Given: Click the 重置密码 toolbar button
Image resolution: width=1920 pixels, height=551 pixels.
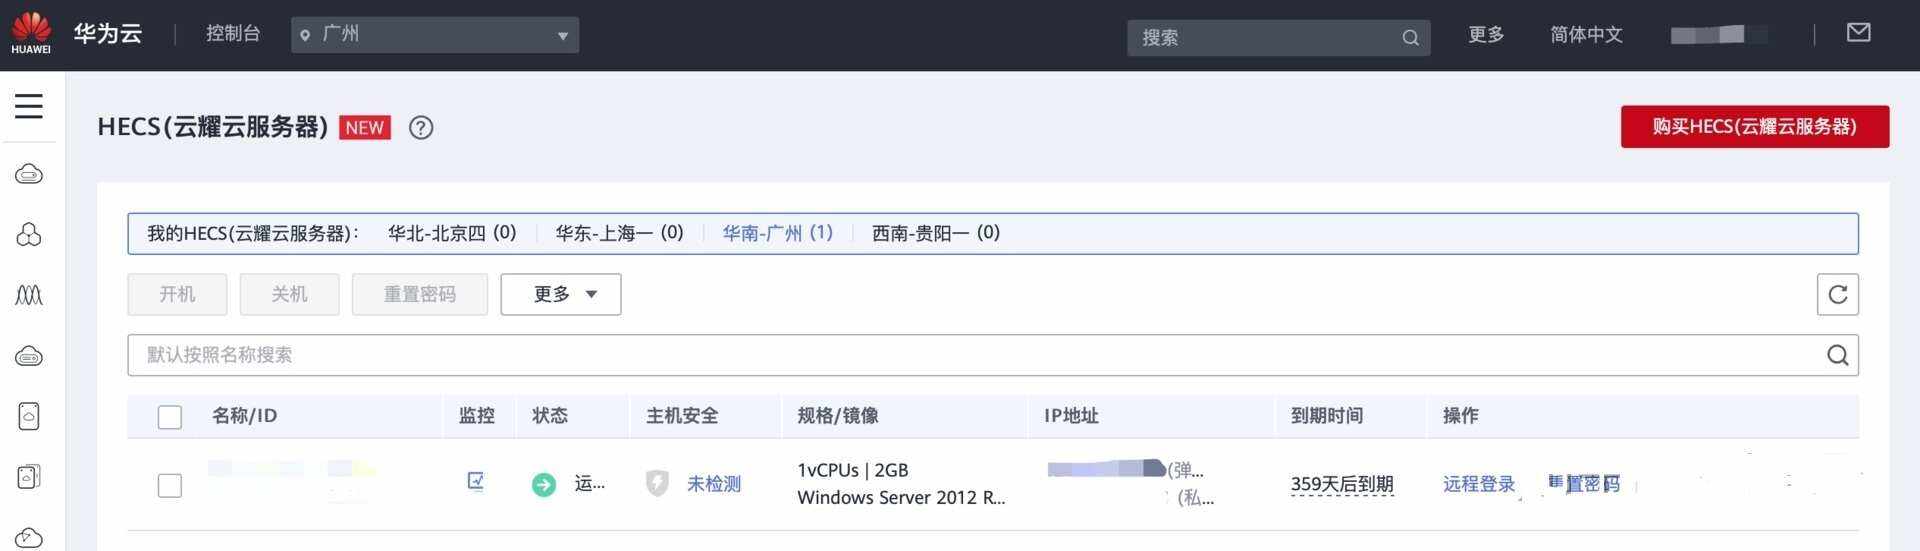Looking at the screenshot, I should [x=420, y=295].
